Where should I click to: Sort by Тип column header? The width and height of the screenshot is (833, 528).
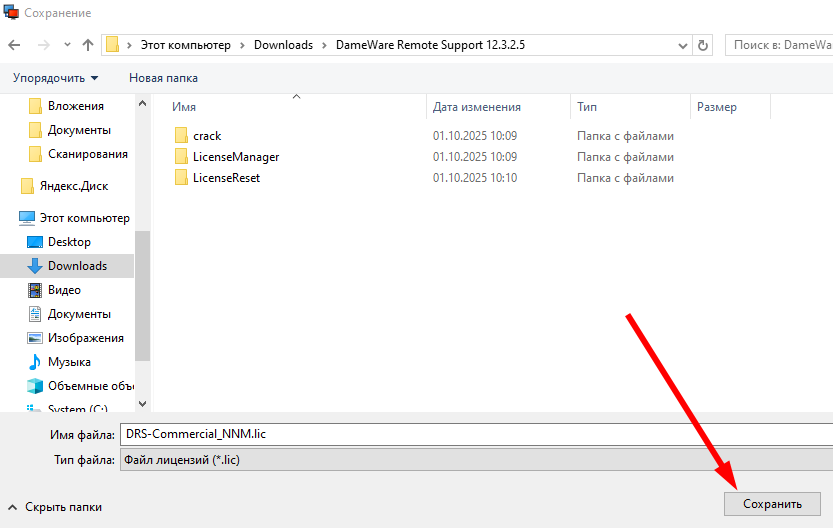pos(587,107)
